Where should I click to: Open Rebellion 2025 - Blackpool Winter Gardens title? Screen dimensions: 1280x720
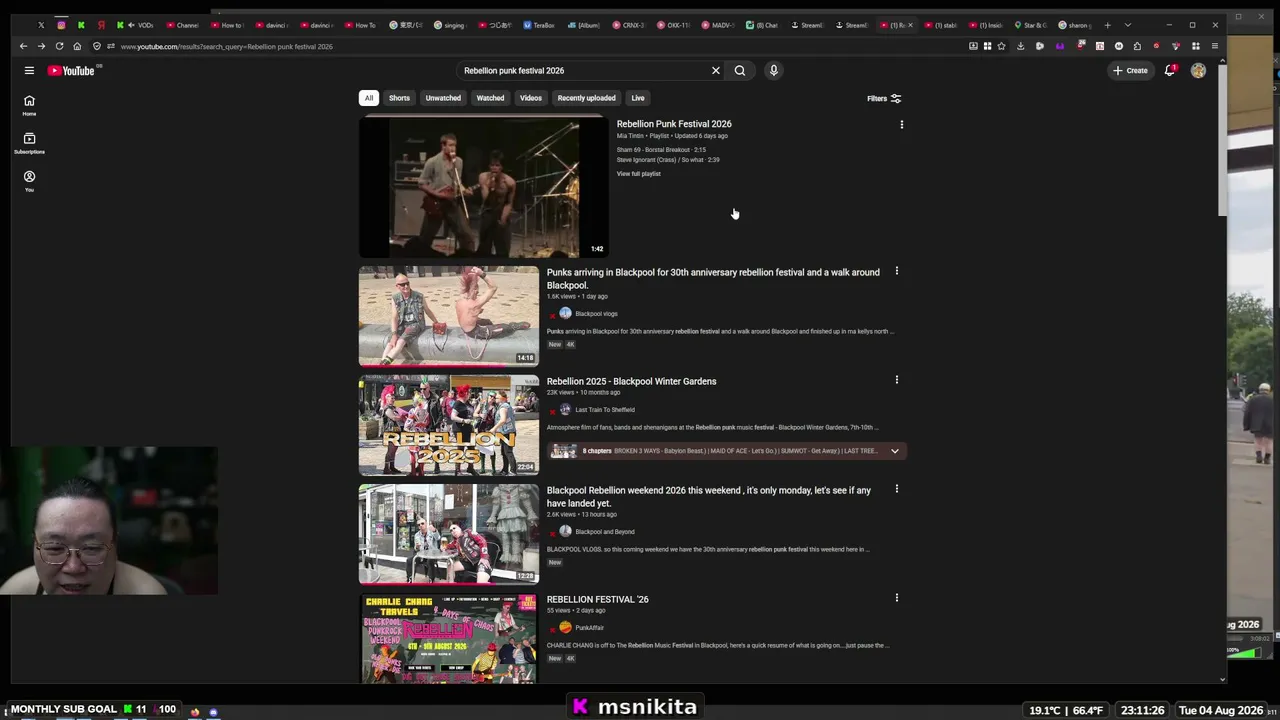pyautogui.click(x=631, y=381)
